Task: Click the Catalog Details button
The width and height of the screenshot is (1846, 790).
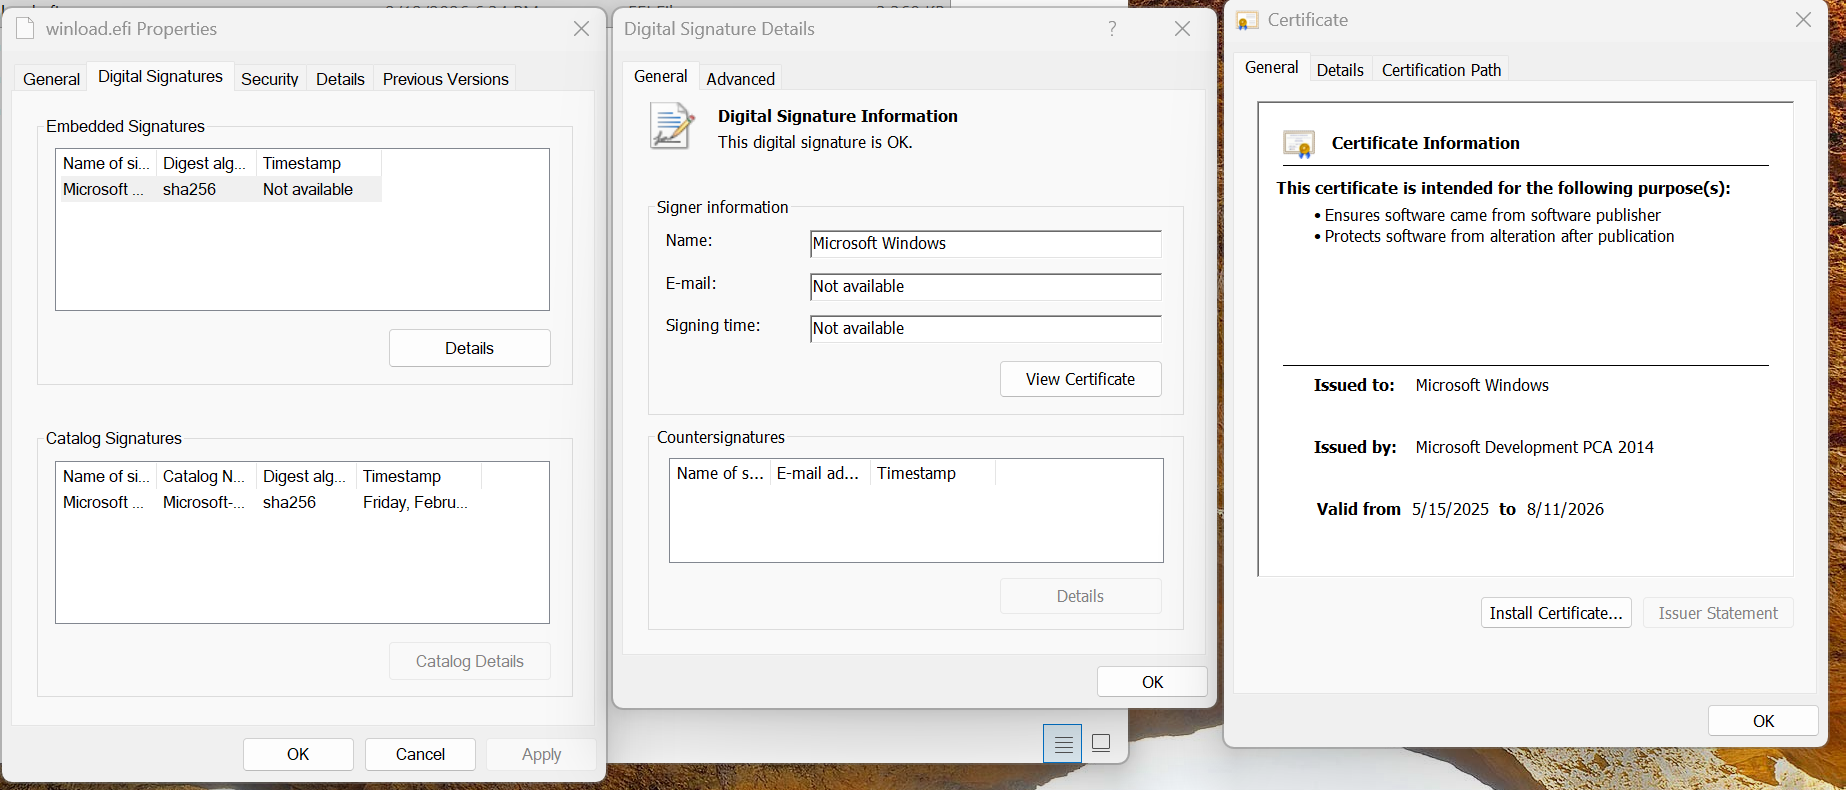Action: 469,661
